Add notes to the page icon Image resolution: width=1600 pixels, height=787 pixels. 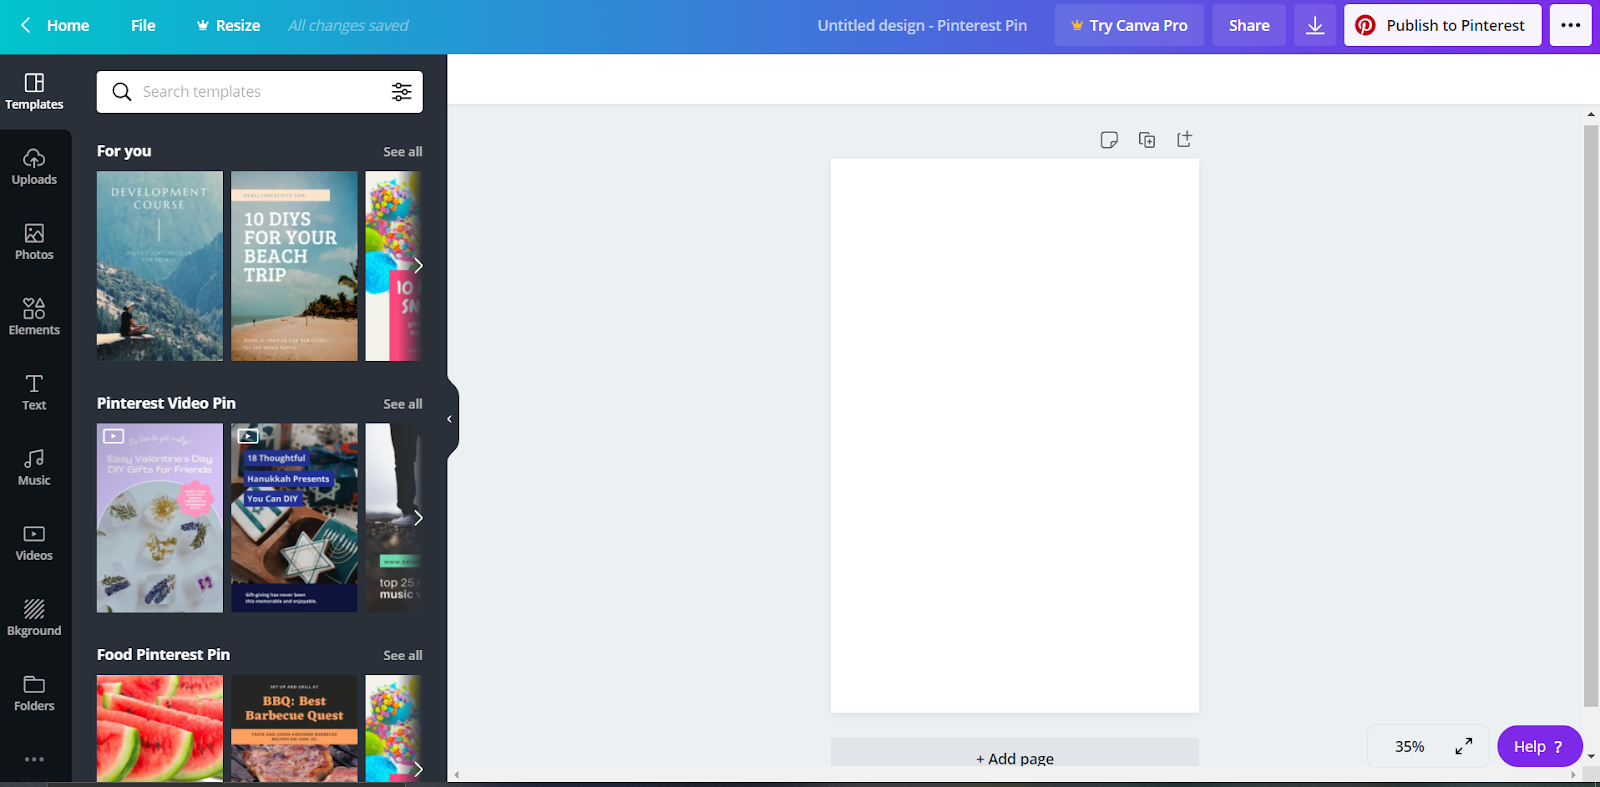point(1109,140)
